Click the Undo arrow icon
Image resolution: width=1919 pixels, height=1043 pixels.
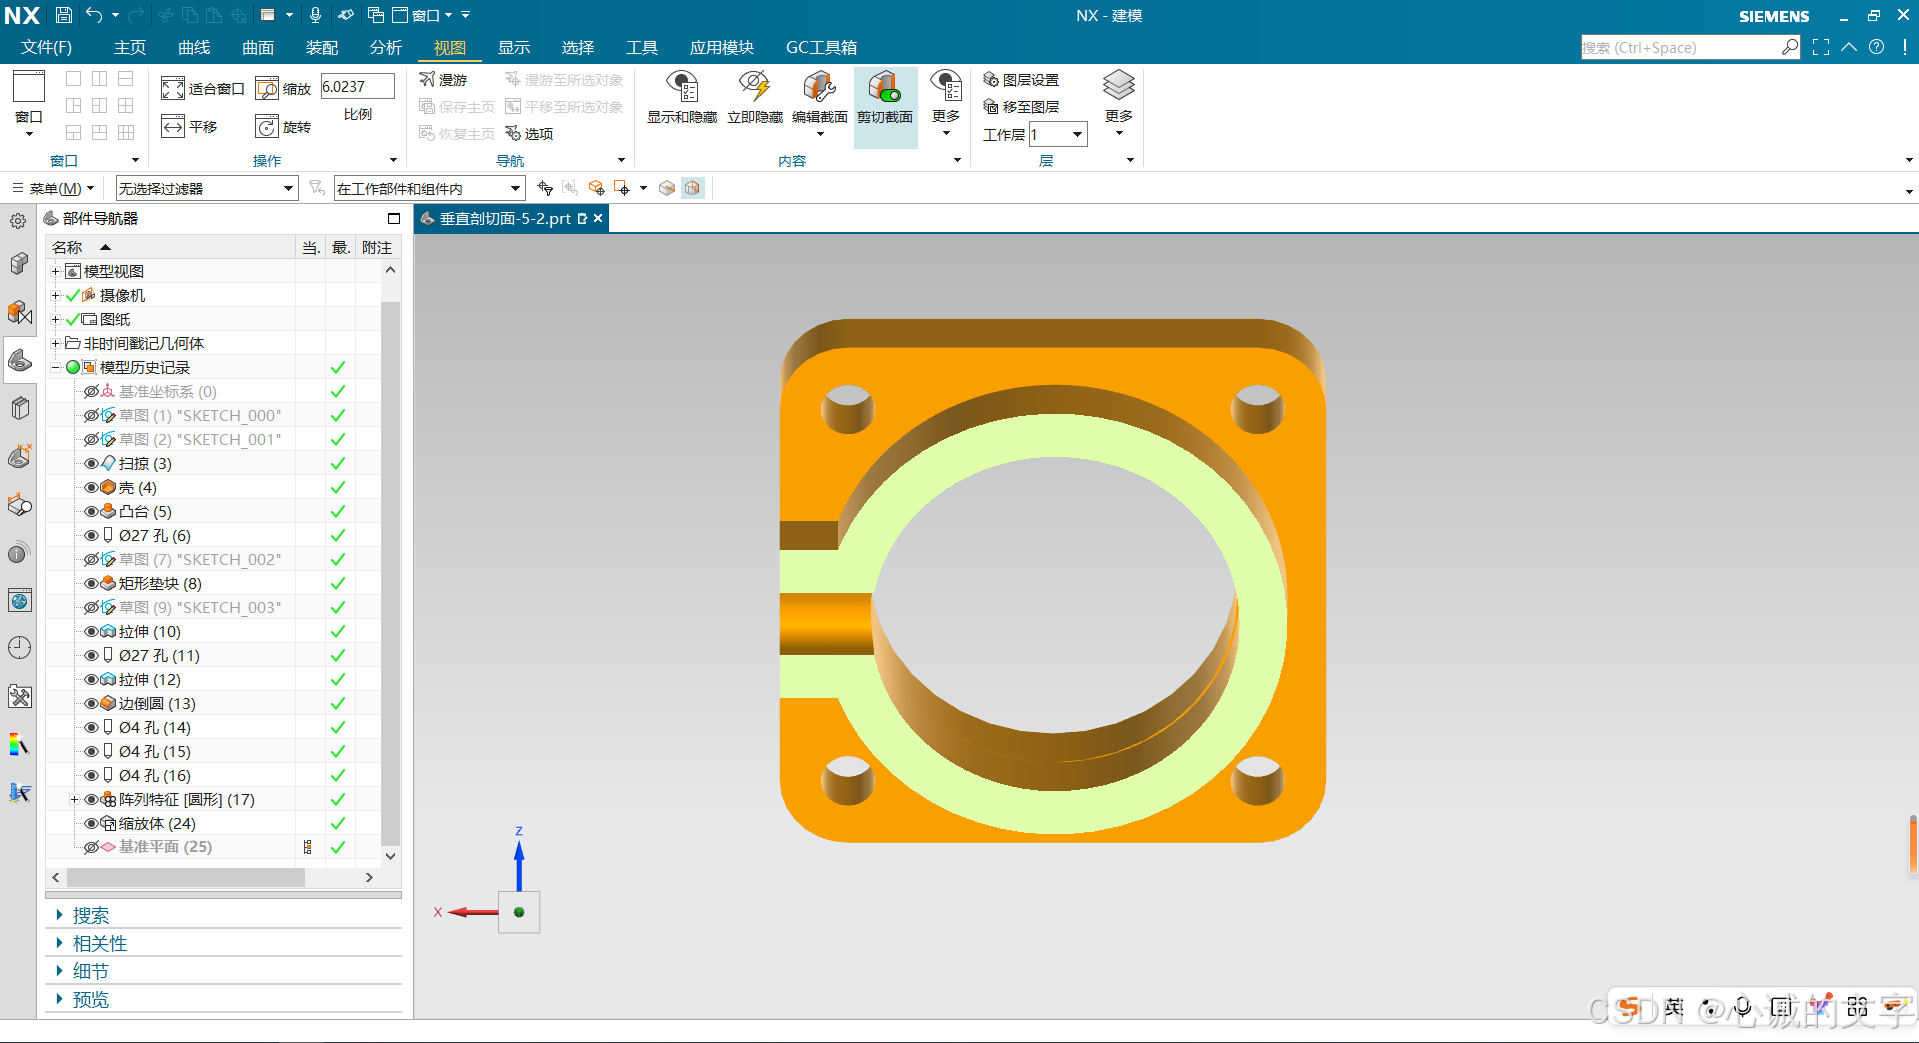94,15
